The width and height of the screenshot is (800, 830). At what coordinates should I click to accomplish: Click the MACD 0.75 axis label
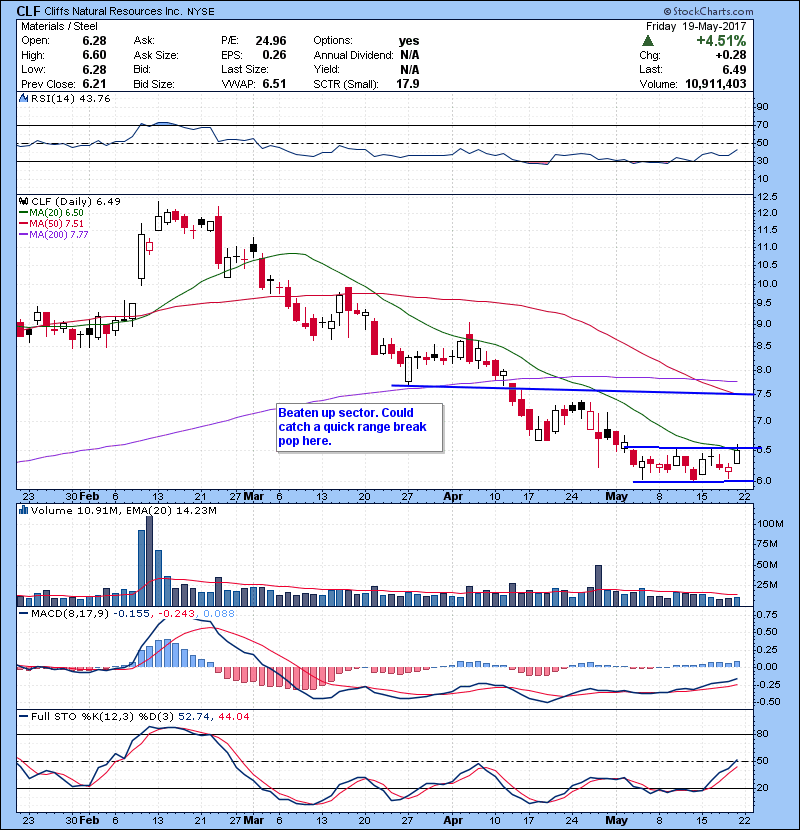[767, 615]
